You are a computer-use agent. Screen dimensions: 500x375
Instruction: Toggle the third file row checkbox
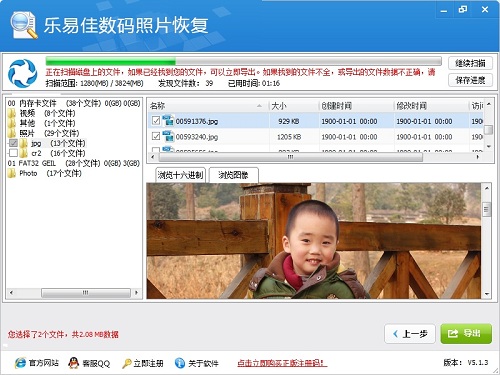pyautogui.click(x=156, y=150)
